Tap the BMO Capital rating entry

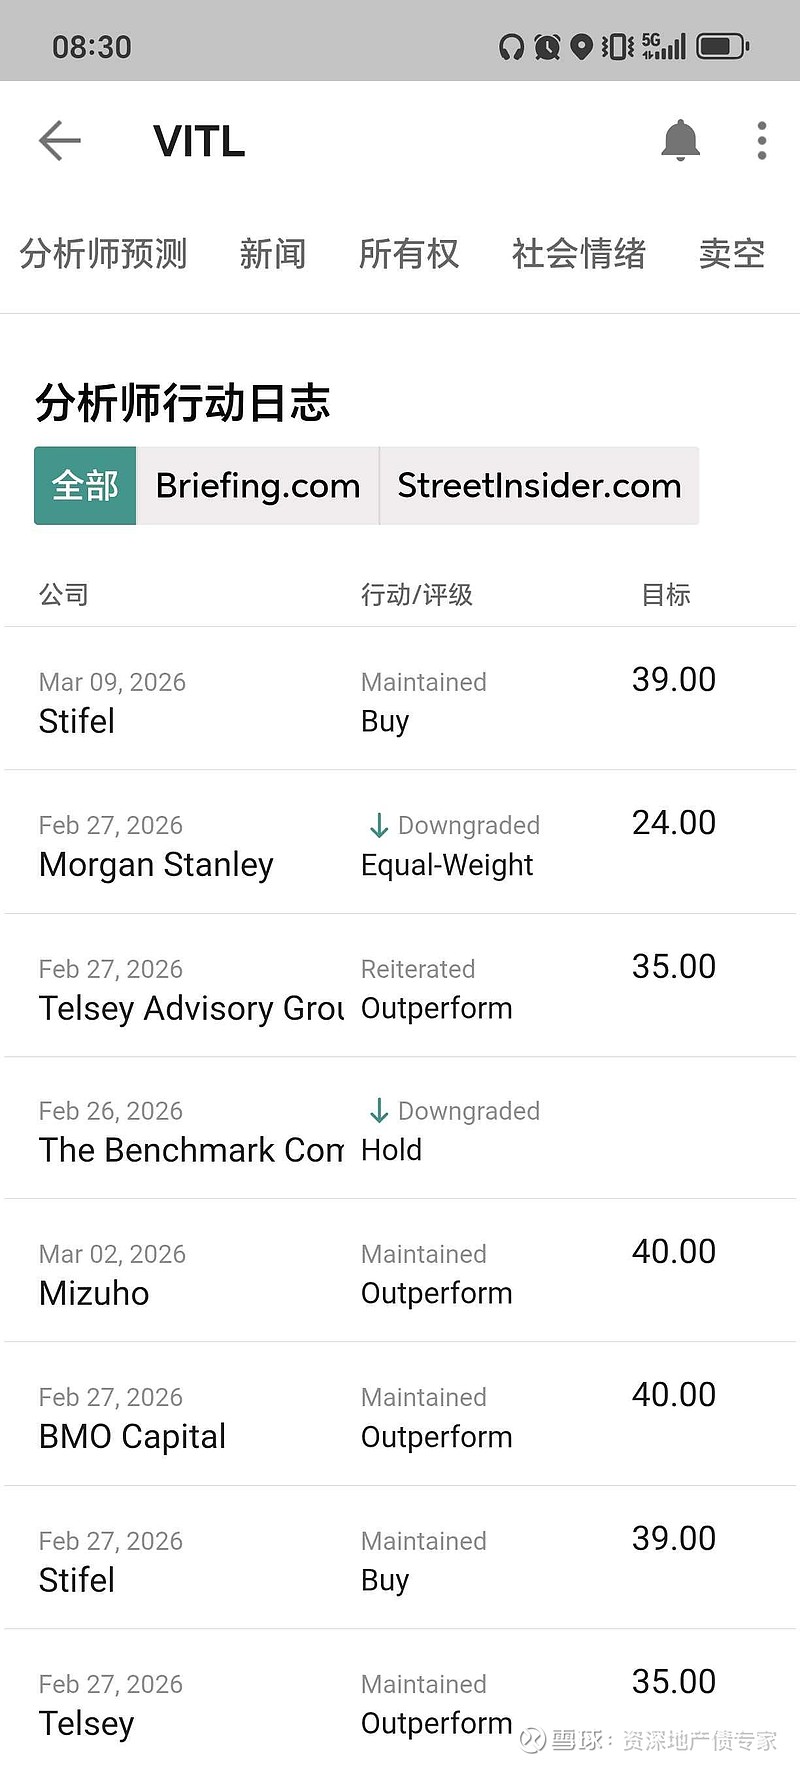400,1415
